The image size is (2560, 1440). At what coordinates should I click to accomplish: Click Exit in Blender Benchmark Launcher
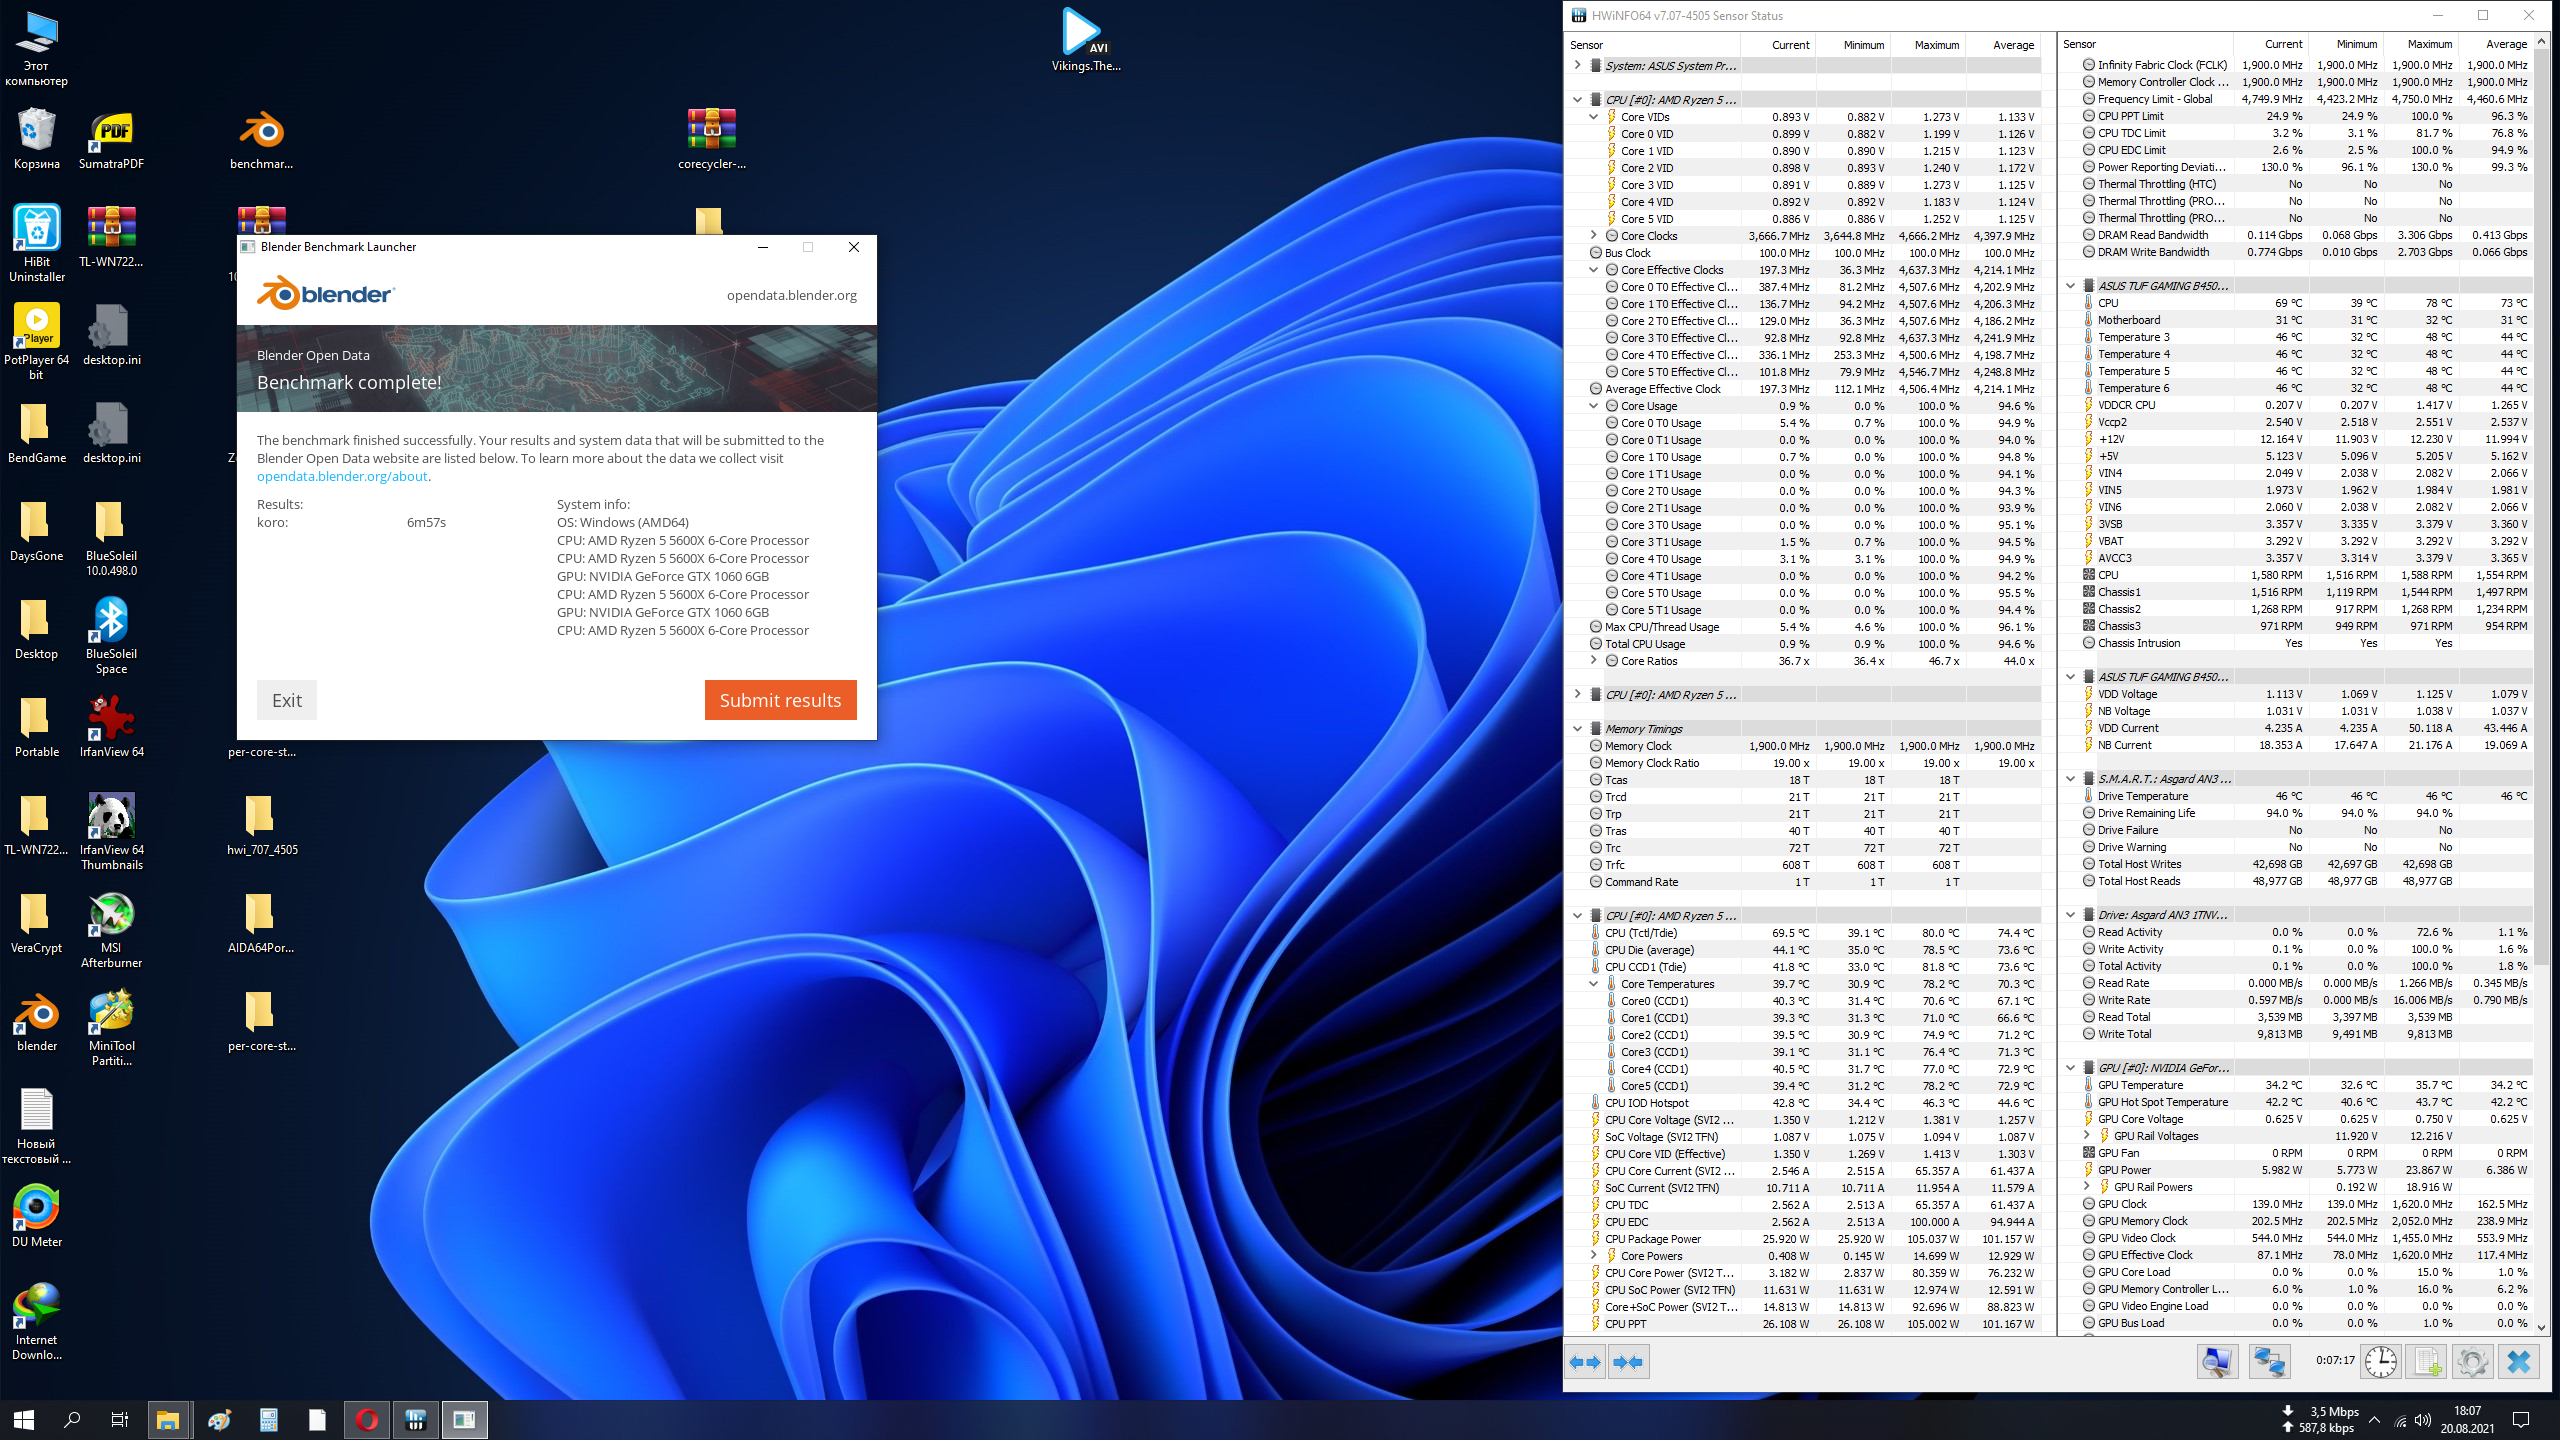[x=286, y=700]
